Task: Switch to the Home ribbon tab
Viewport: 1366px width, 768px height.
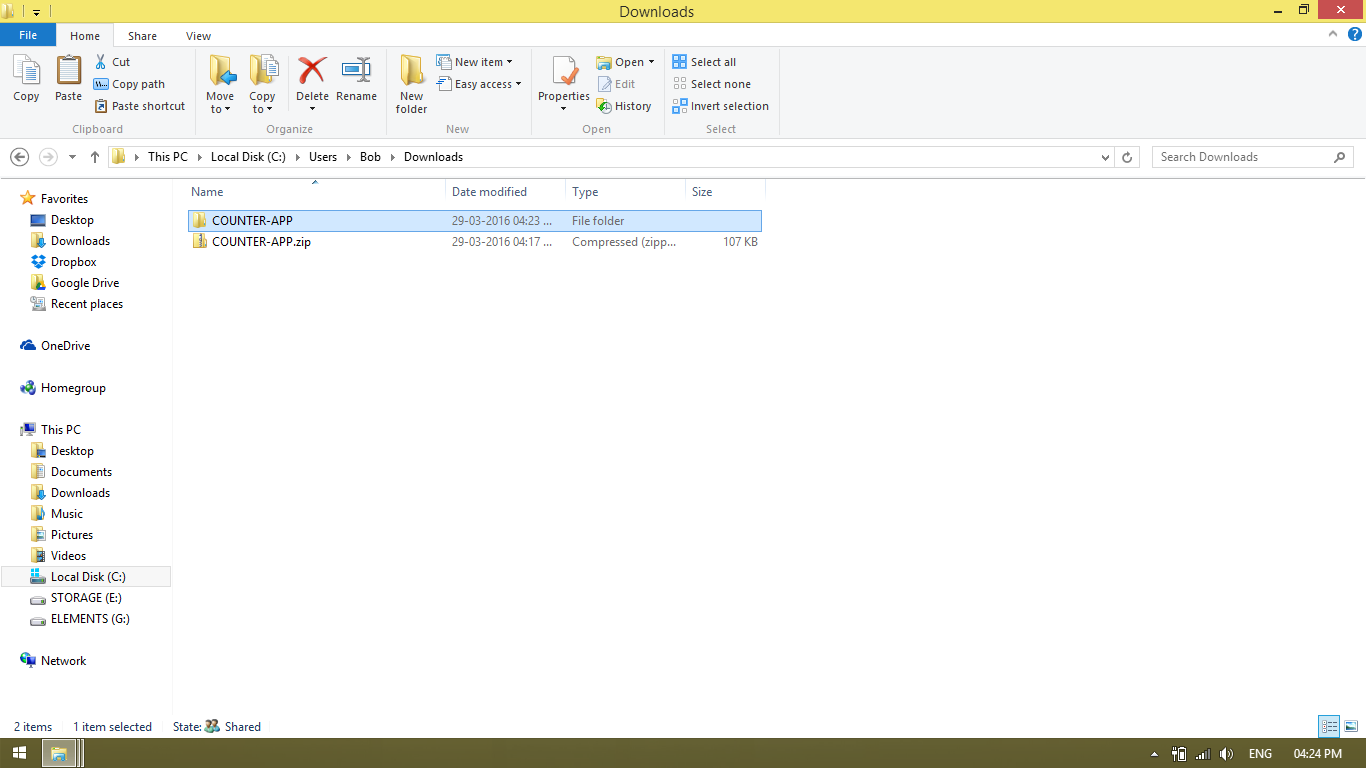Action: coord(85,36)
